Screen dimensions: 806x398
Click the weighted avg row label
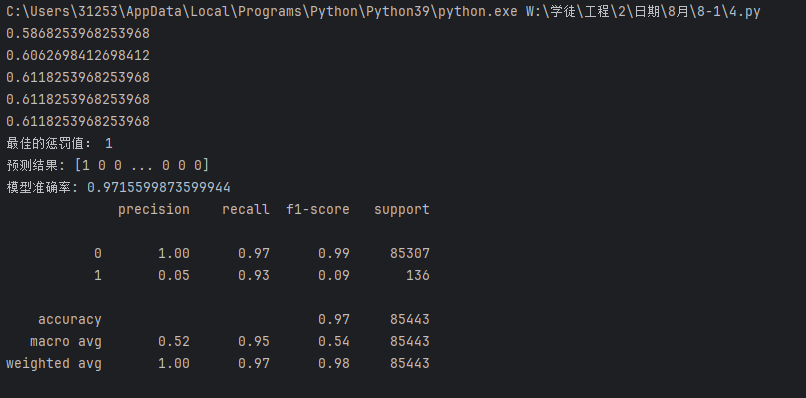point(54,364)
